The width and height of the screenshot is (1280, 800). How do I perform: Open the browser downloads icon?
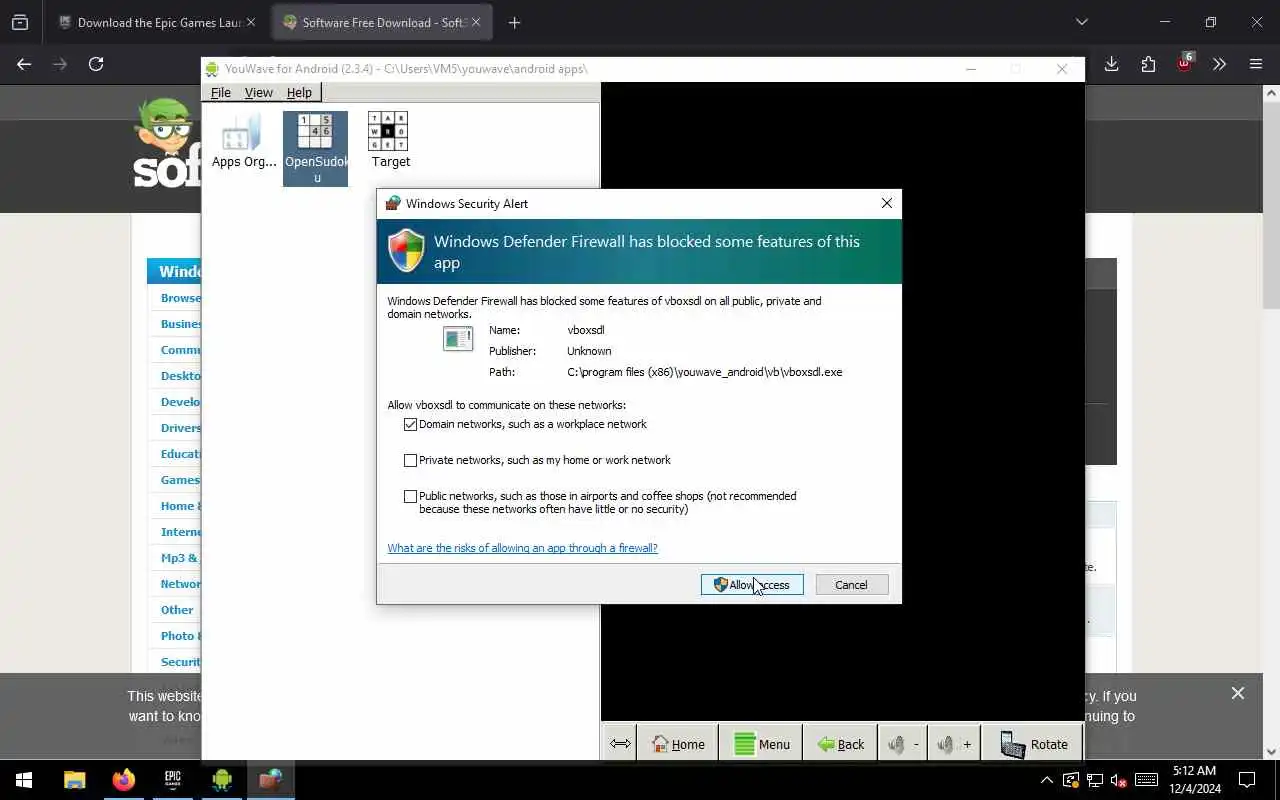(1111, 64)
